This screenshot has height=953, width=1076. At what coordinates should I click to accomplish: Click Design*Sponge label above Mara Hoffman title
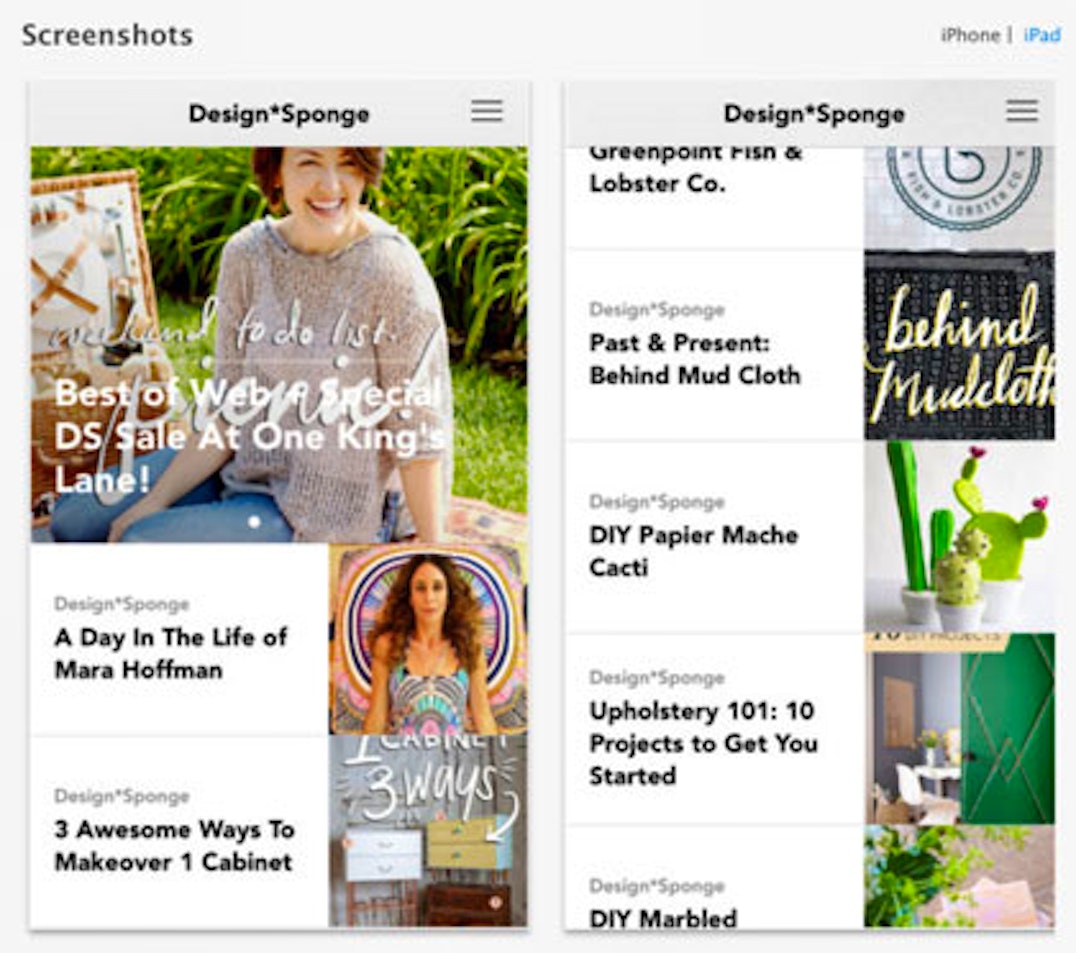point(121,604)
